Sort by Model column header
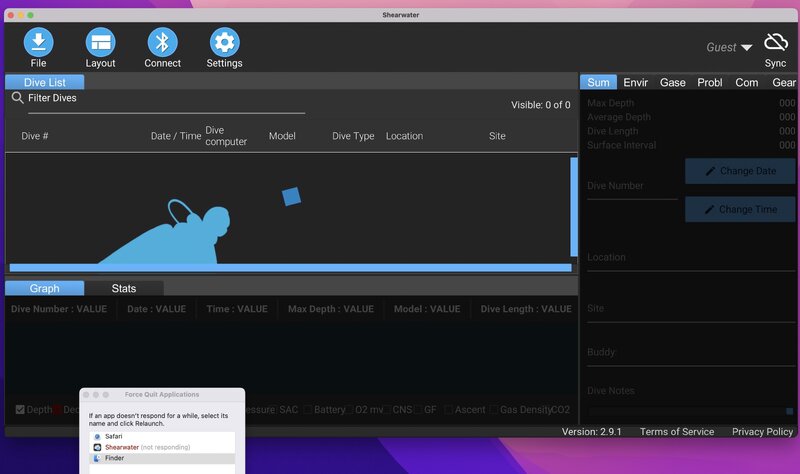This screenshot has height=474, width=800. pyautogui.click(x=282, y=136)
